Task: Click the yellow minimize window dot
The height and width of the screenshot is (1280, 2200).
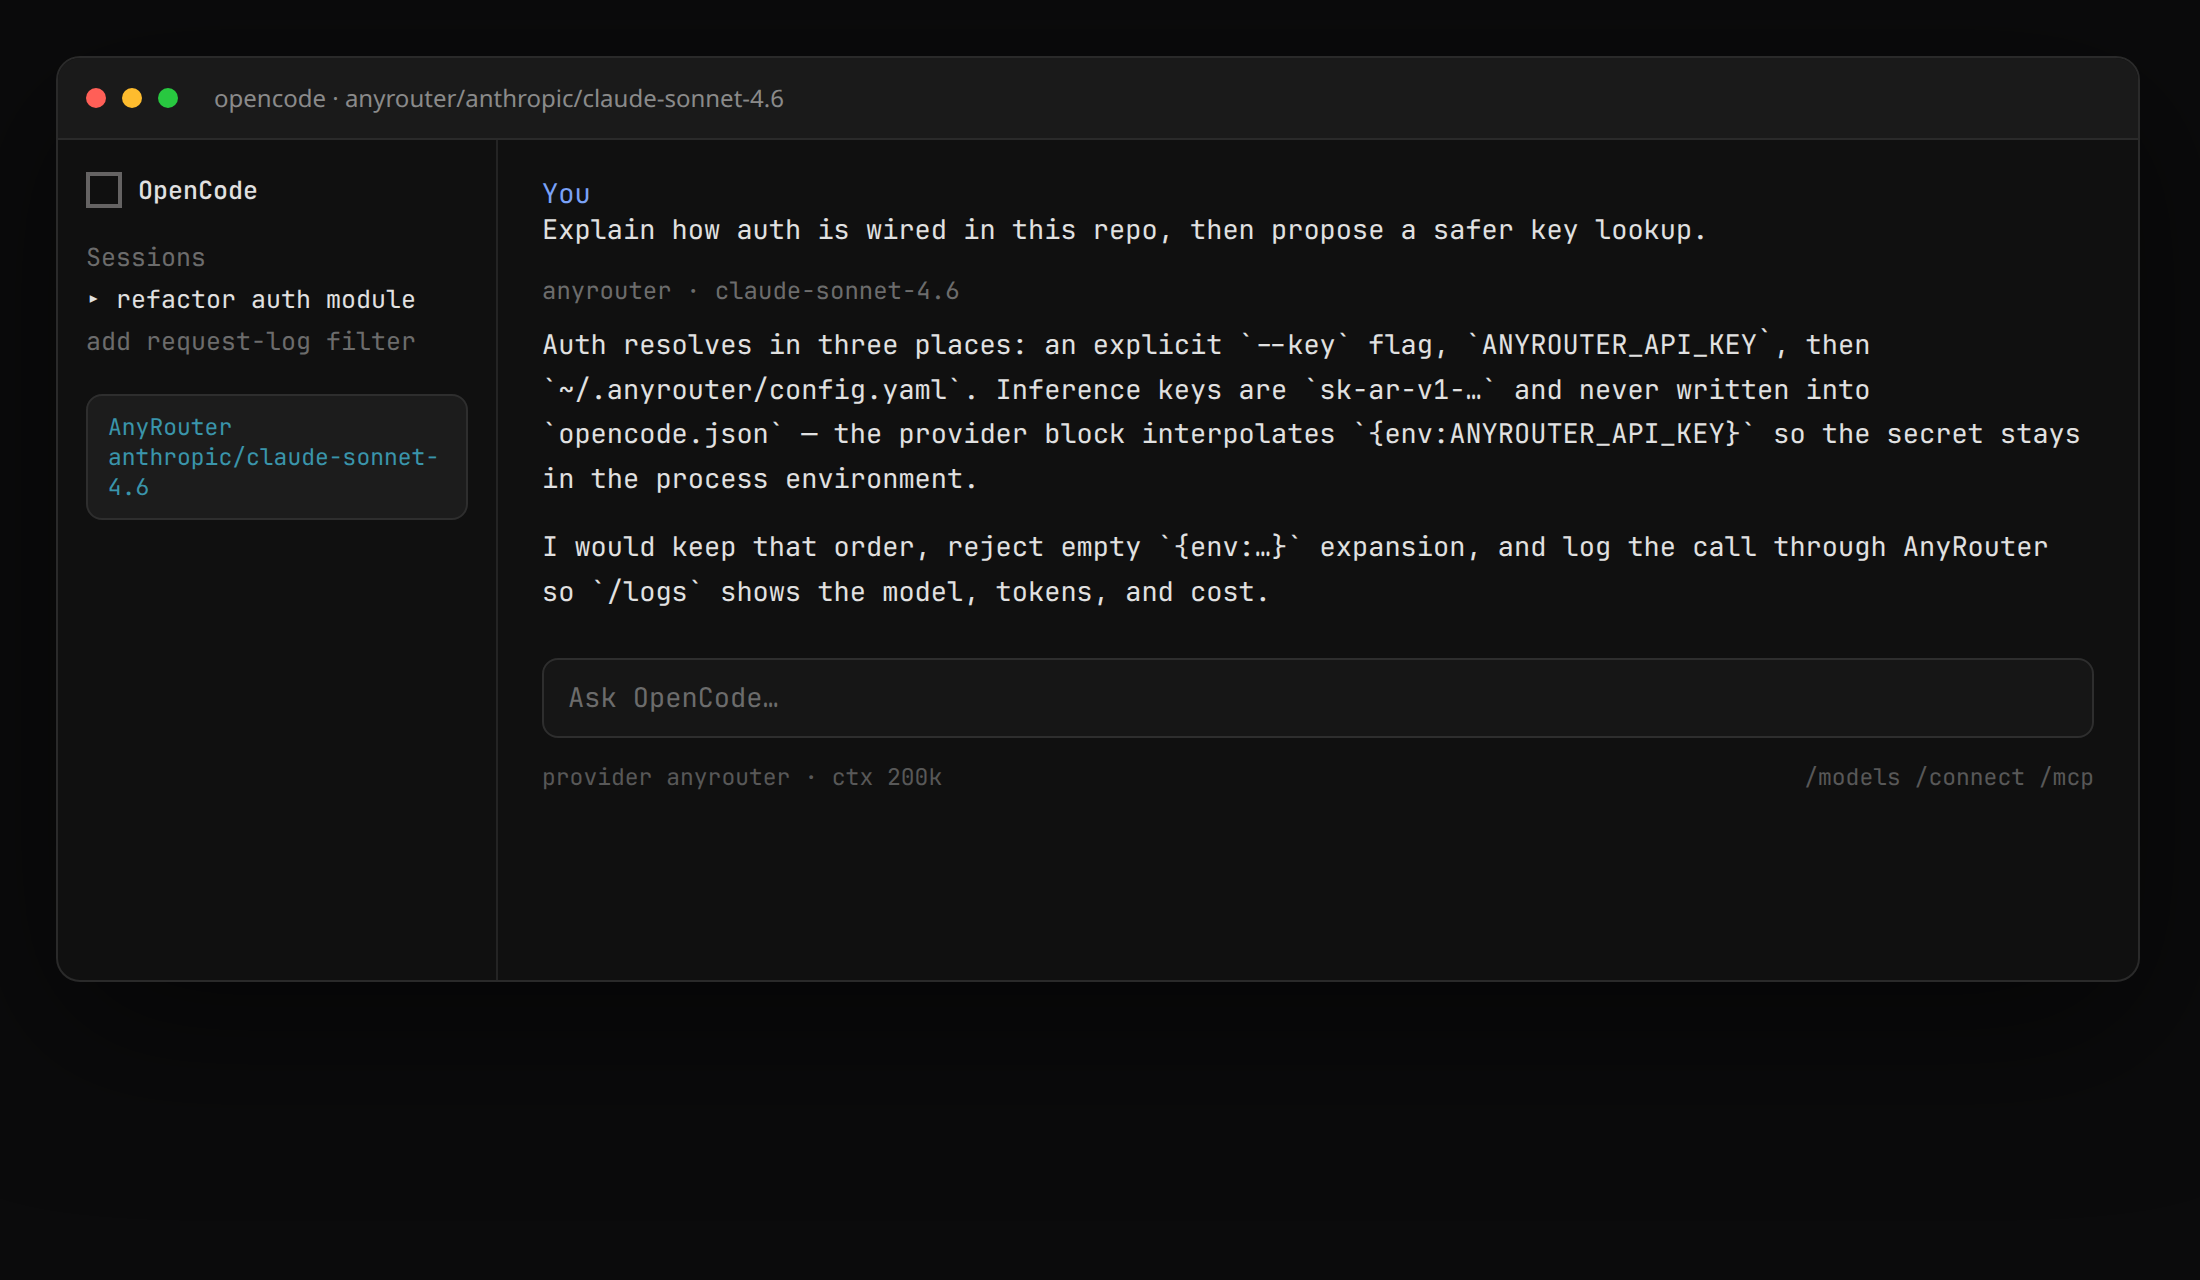Action: coord(132,98)
